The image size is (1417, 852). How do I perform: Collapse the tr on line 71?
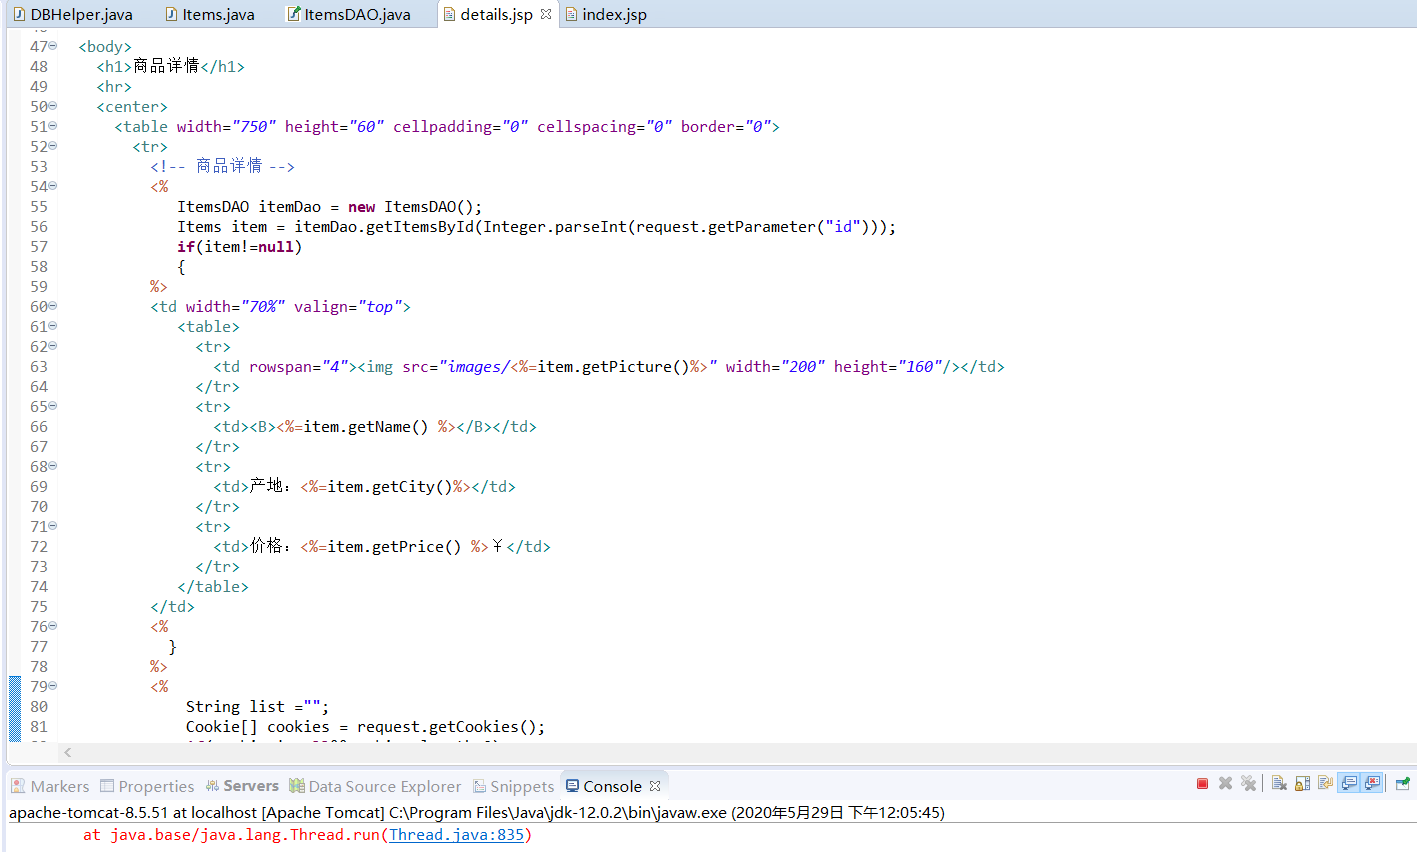(53, 526)
